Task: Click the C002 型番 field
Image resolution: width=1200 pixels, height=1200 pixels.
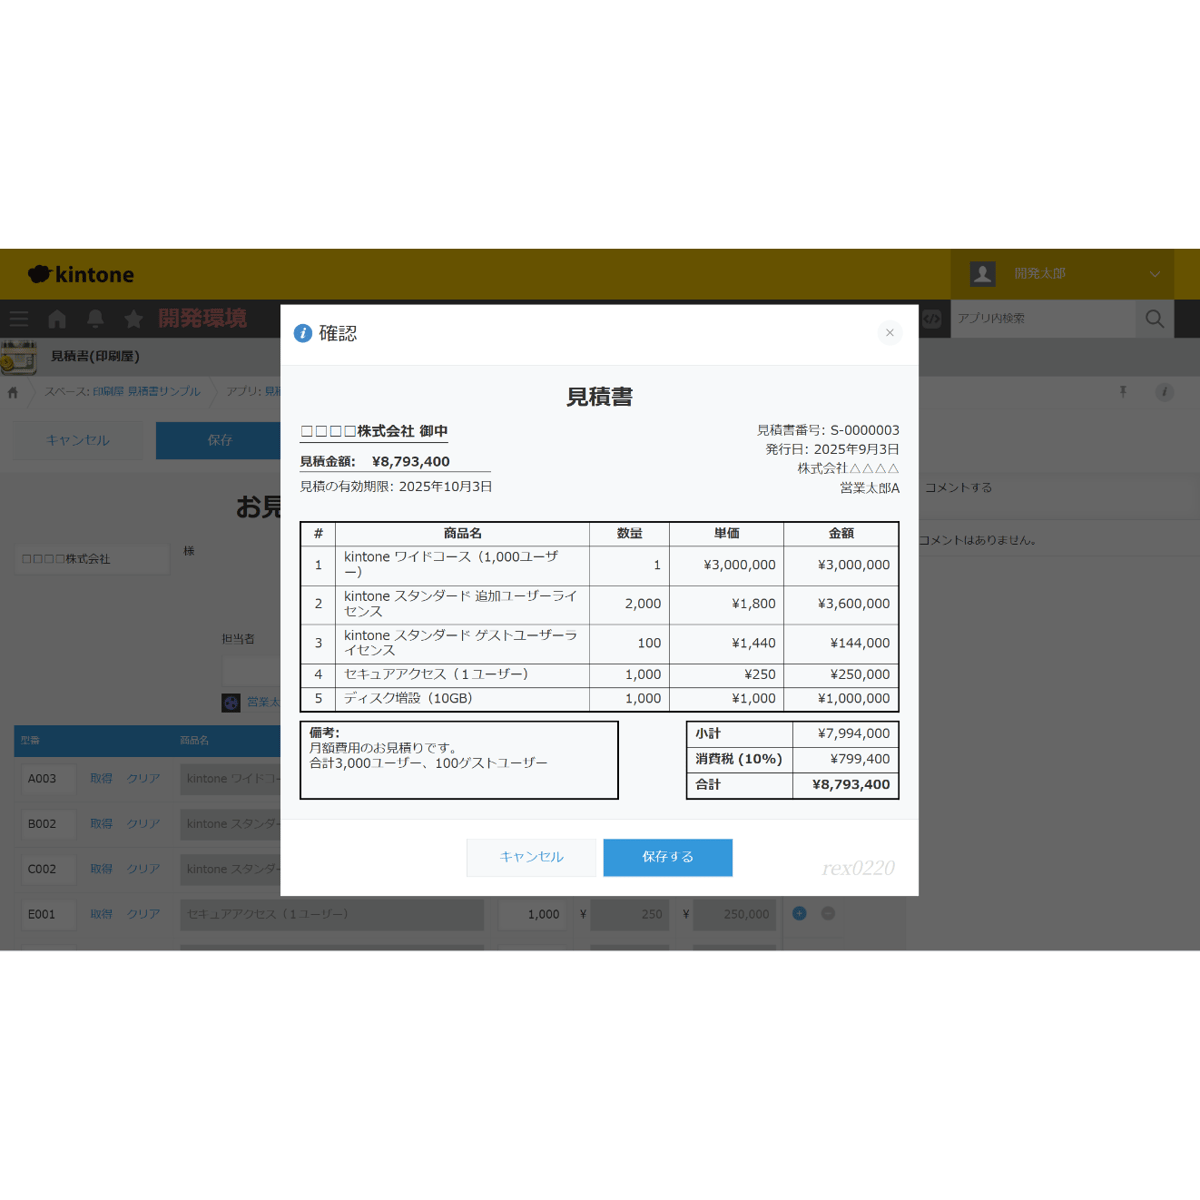Action: click(x=49, y=869)
